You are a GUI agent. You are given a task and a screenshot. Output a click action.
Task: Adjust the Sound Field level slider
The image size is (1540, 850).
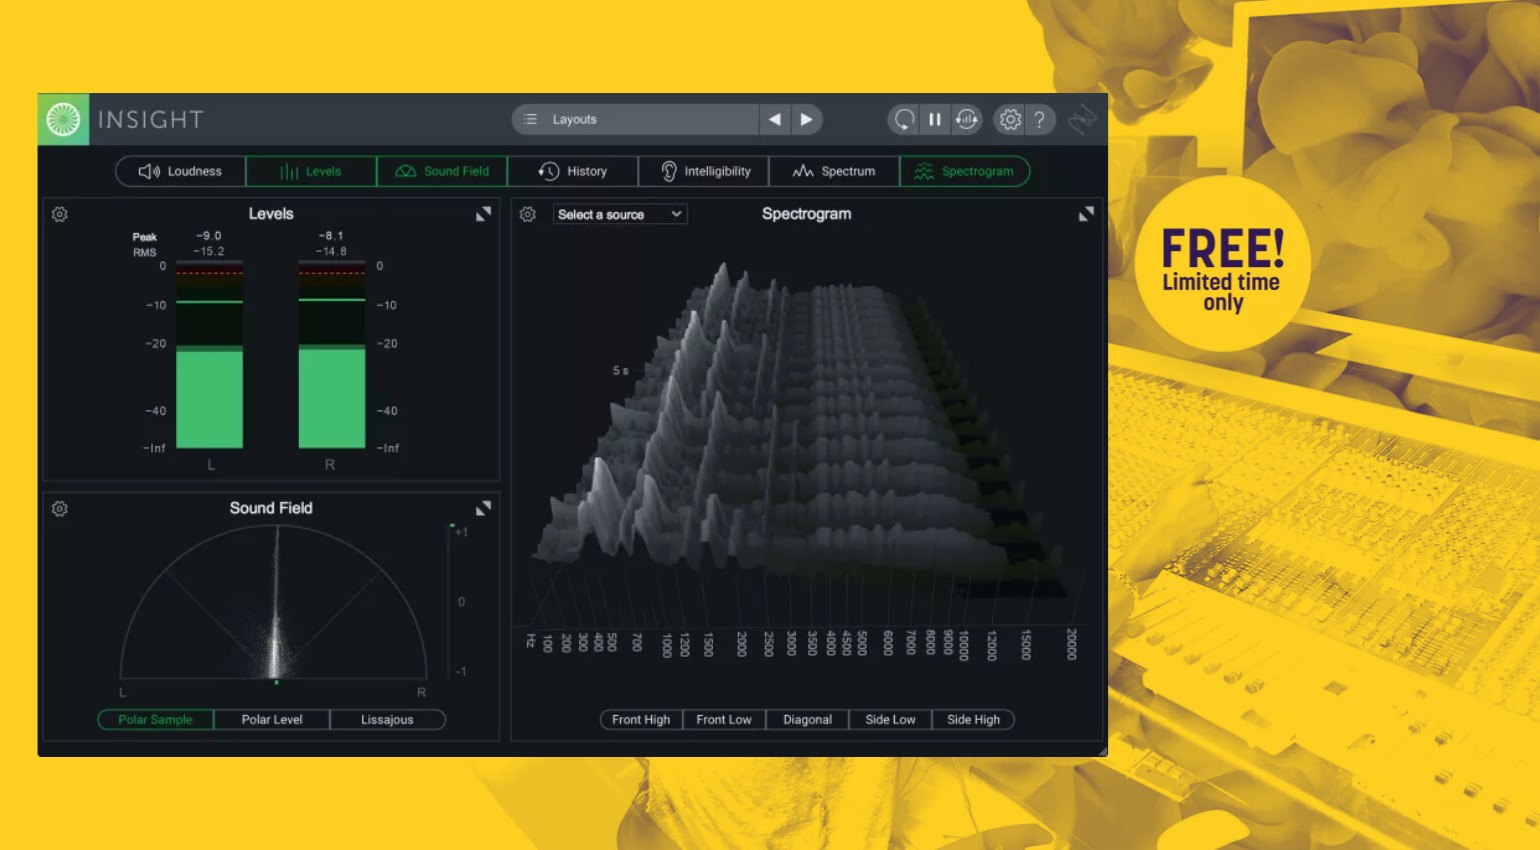[x=449, y=600]
